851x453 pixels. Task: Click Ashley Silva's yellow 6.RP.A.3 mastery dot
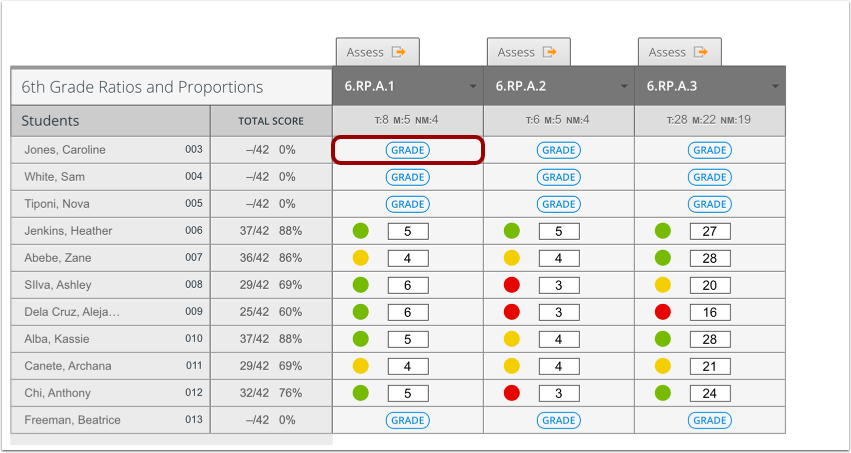[x=663, y=285]
